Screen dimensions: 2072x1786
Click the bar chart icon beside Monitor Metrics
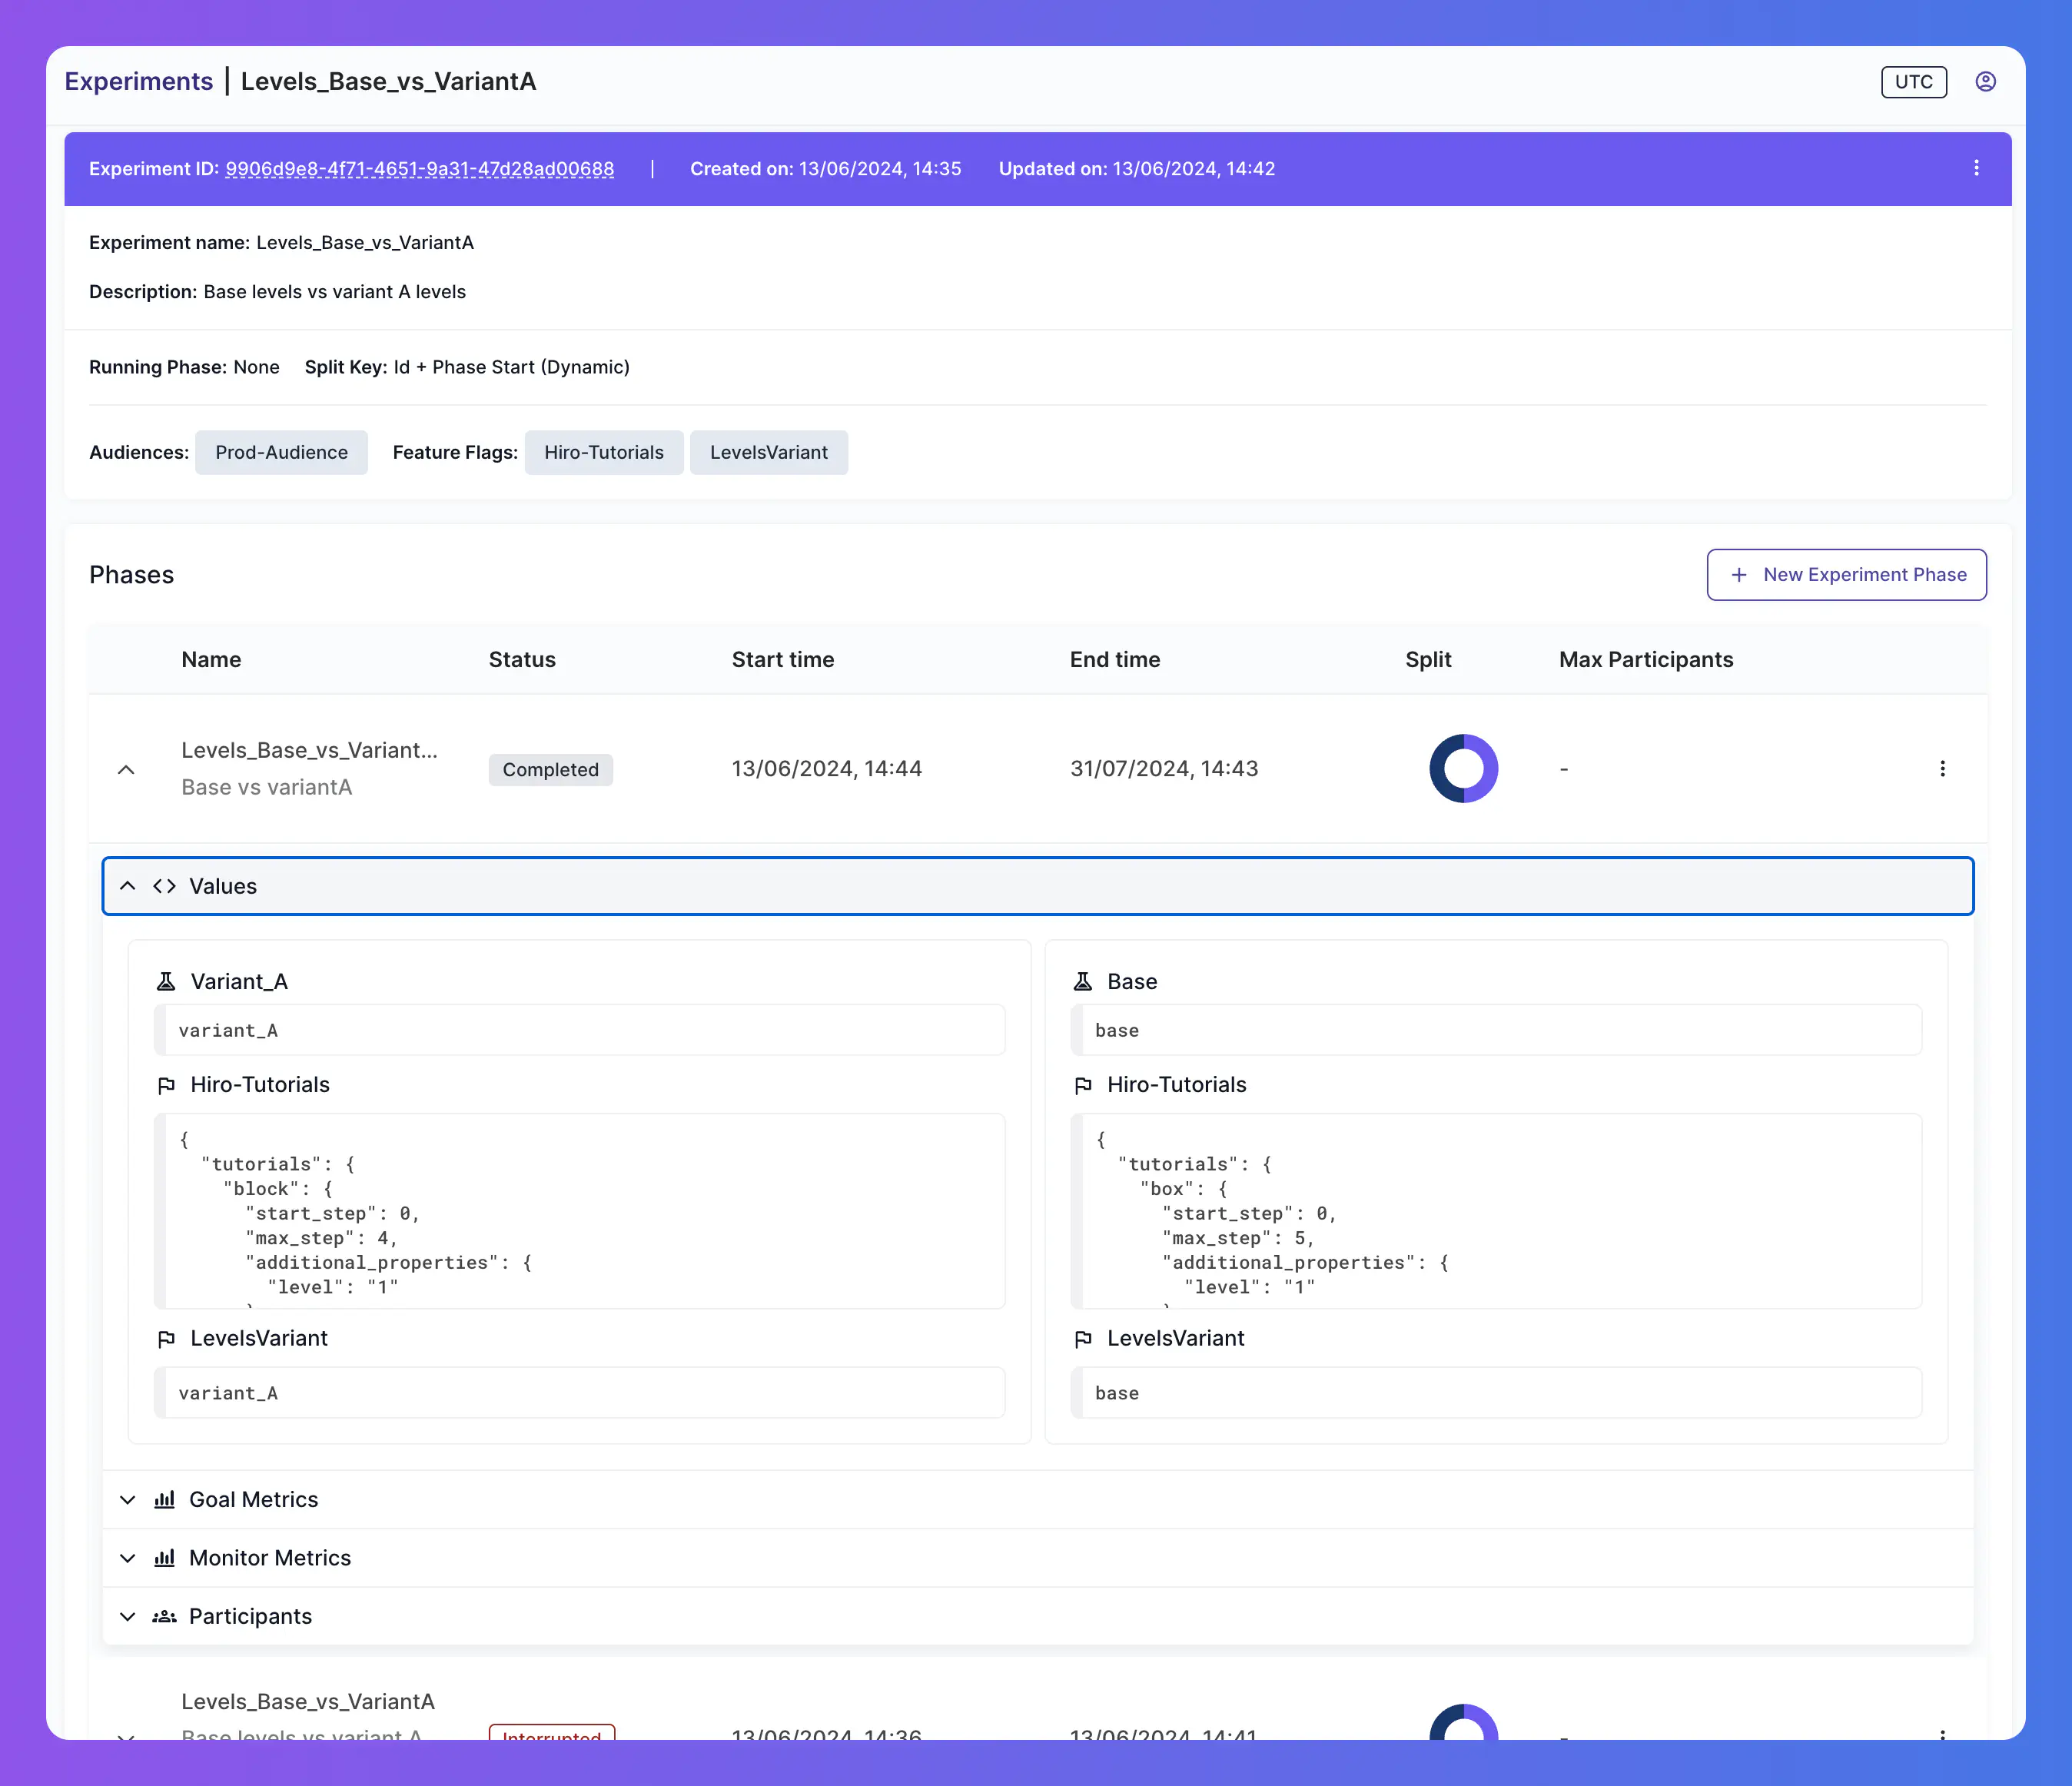[164, 1558]
